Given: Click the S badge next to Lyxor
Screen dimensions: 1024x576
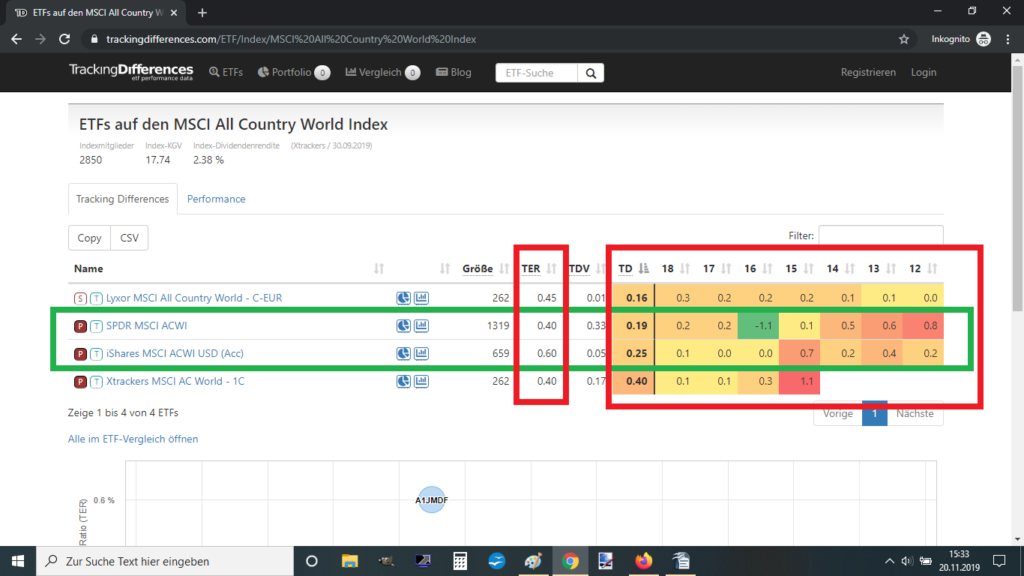Looking at the screenshot, I should (80, 298).
